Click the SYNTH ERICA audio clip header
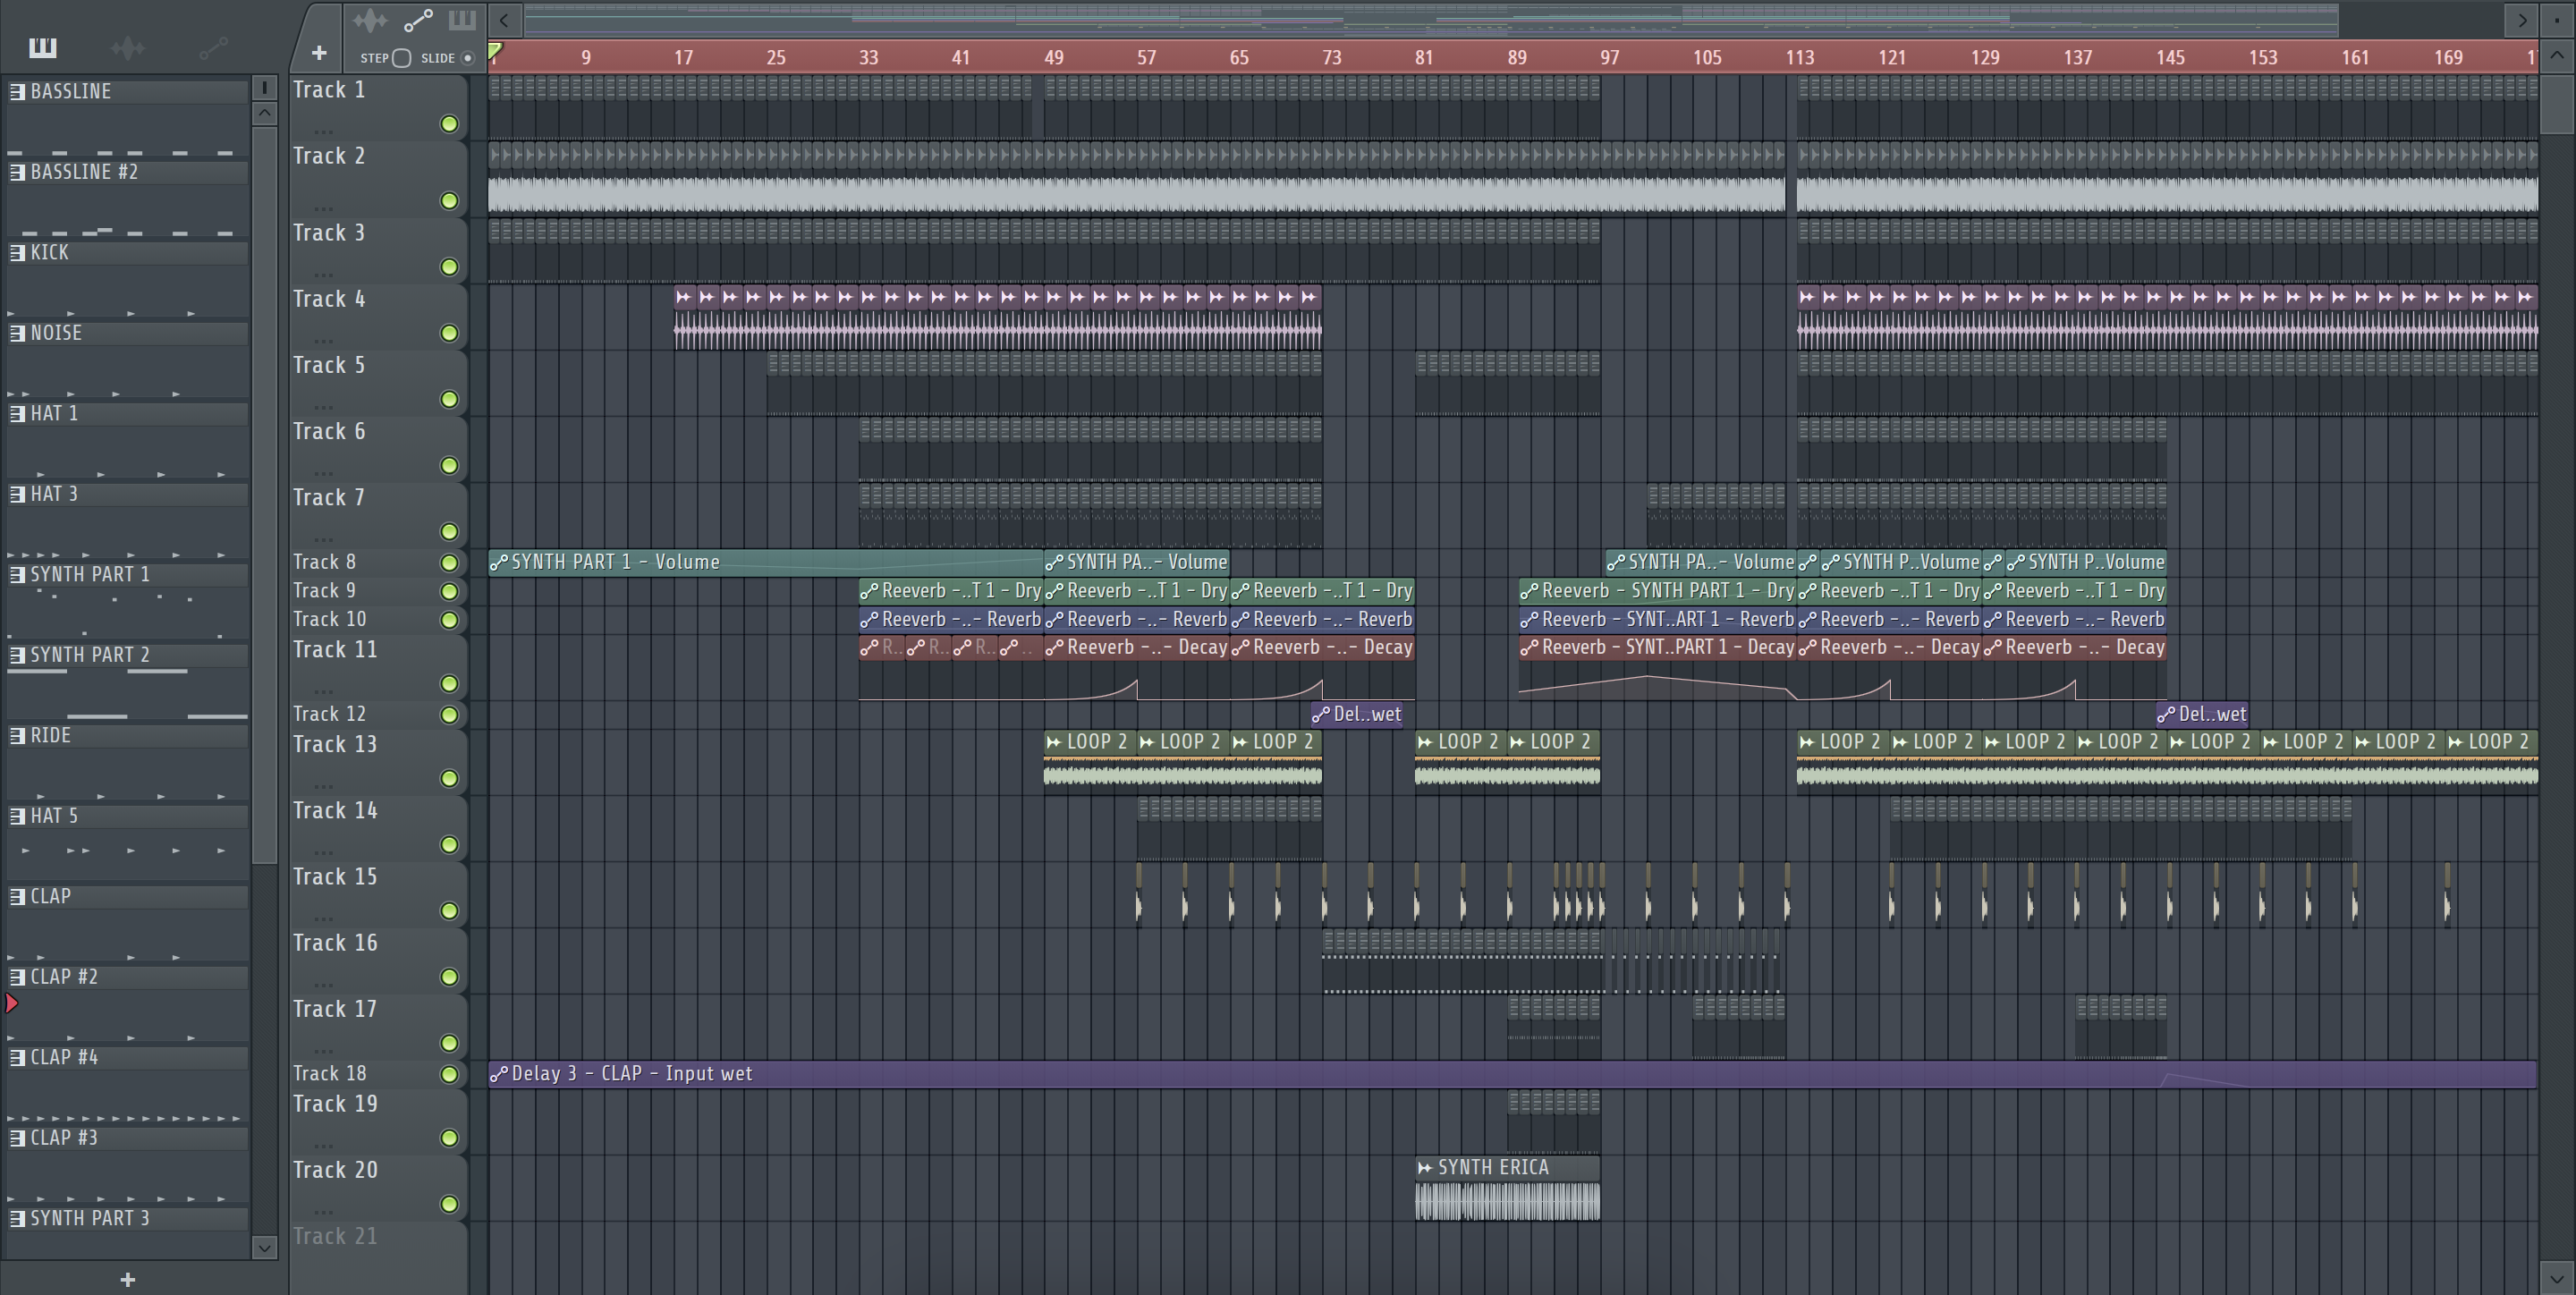2576x1295 pixels. coord(1507,1167)
